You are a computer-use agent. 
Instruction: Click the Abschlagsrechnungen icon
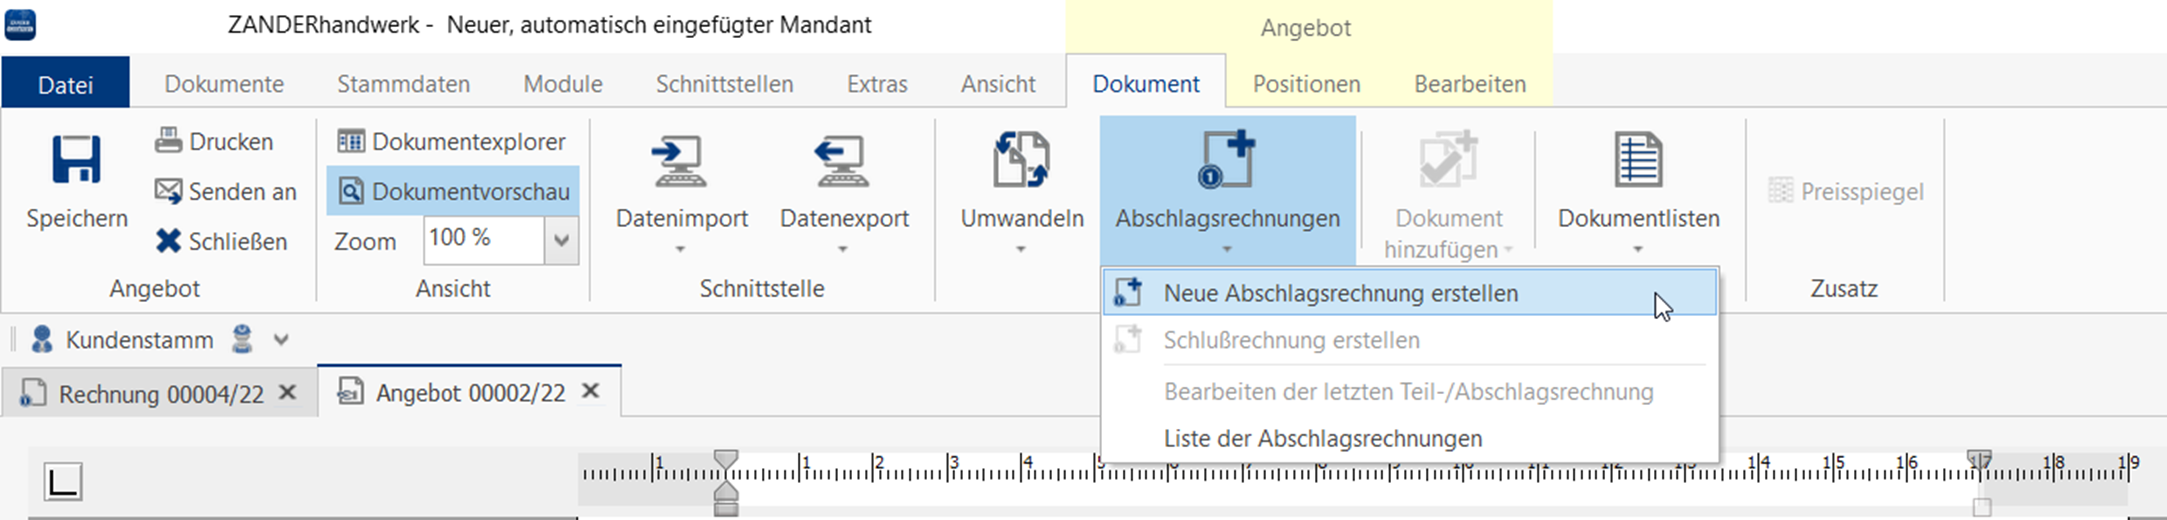(1227, 160)
